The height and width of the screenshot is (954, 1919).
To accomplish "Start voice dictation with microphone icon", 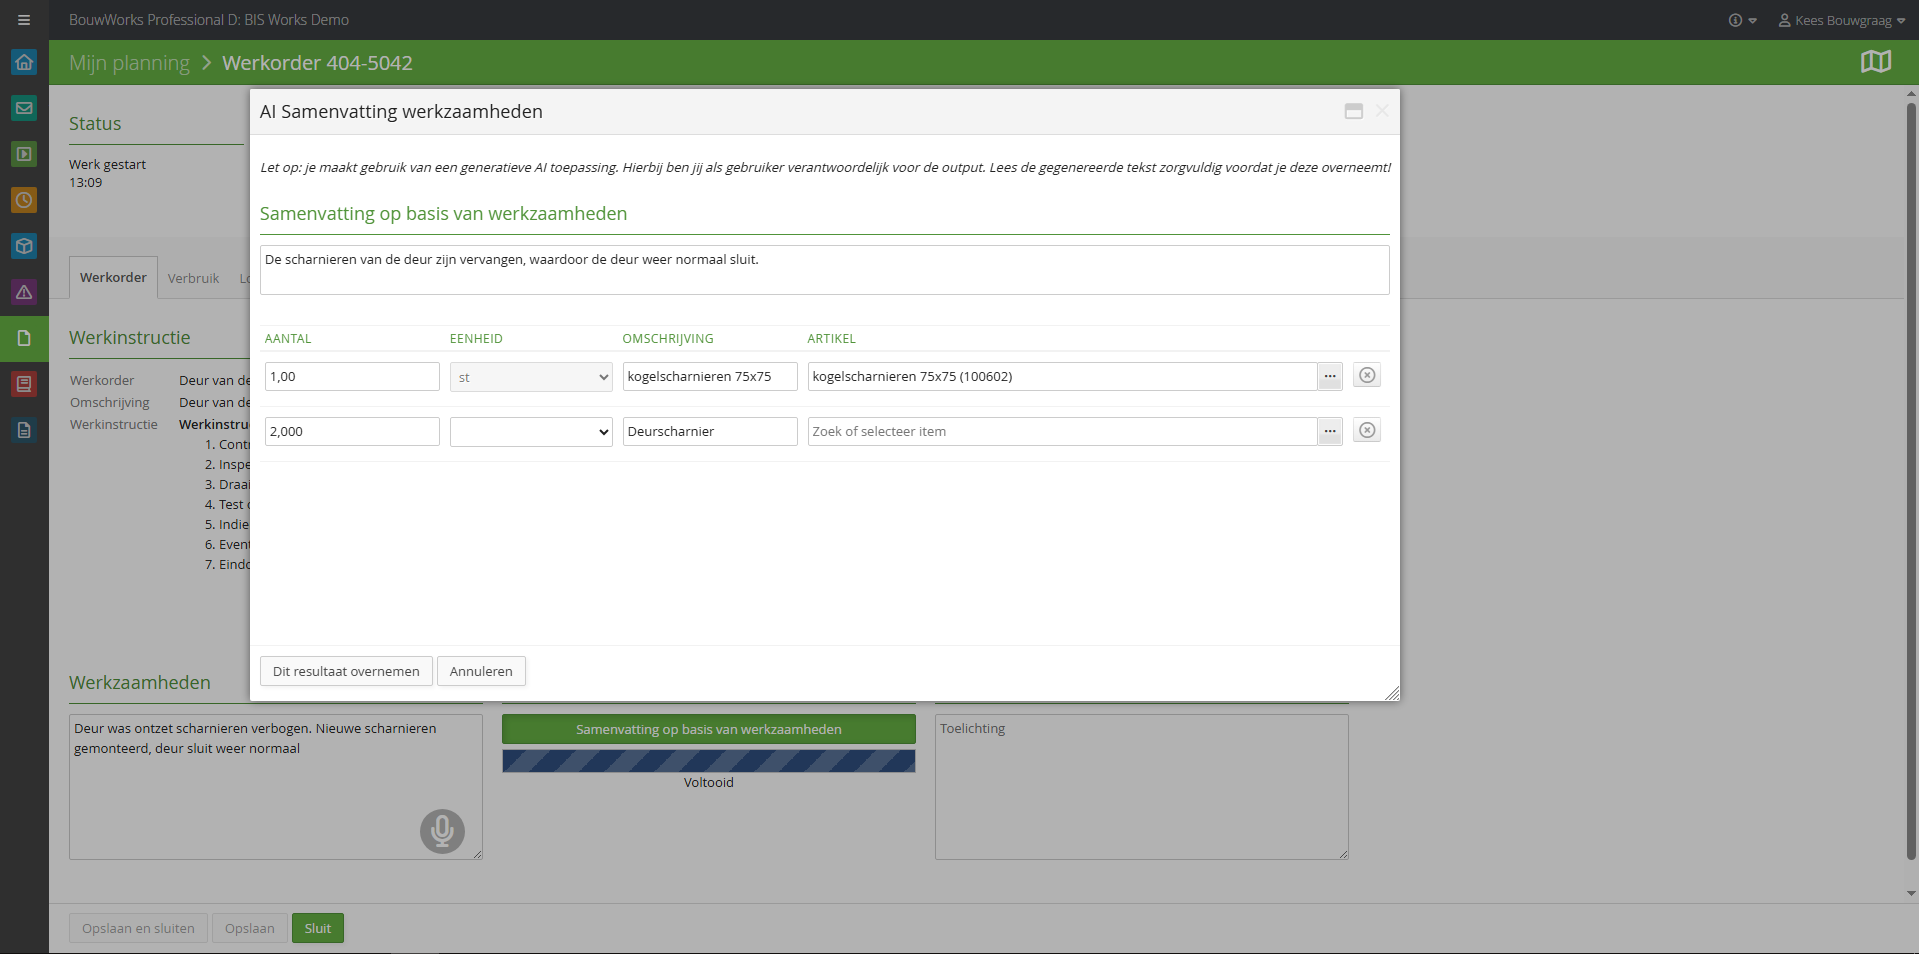I will tap(442, 831).
